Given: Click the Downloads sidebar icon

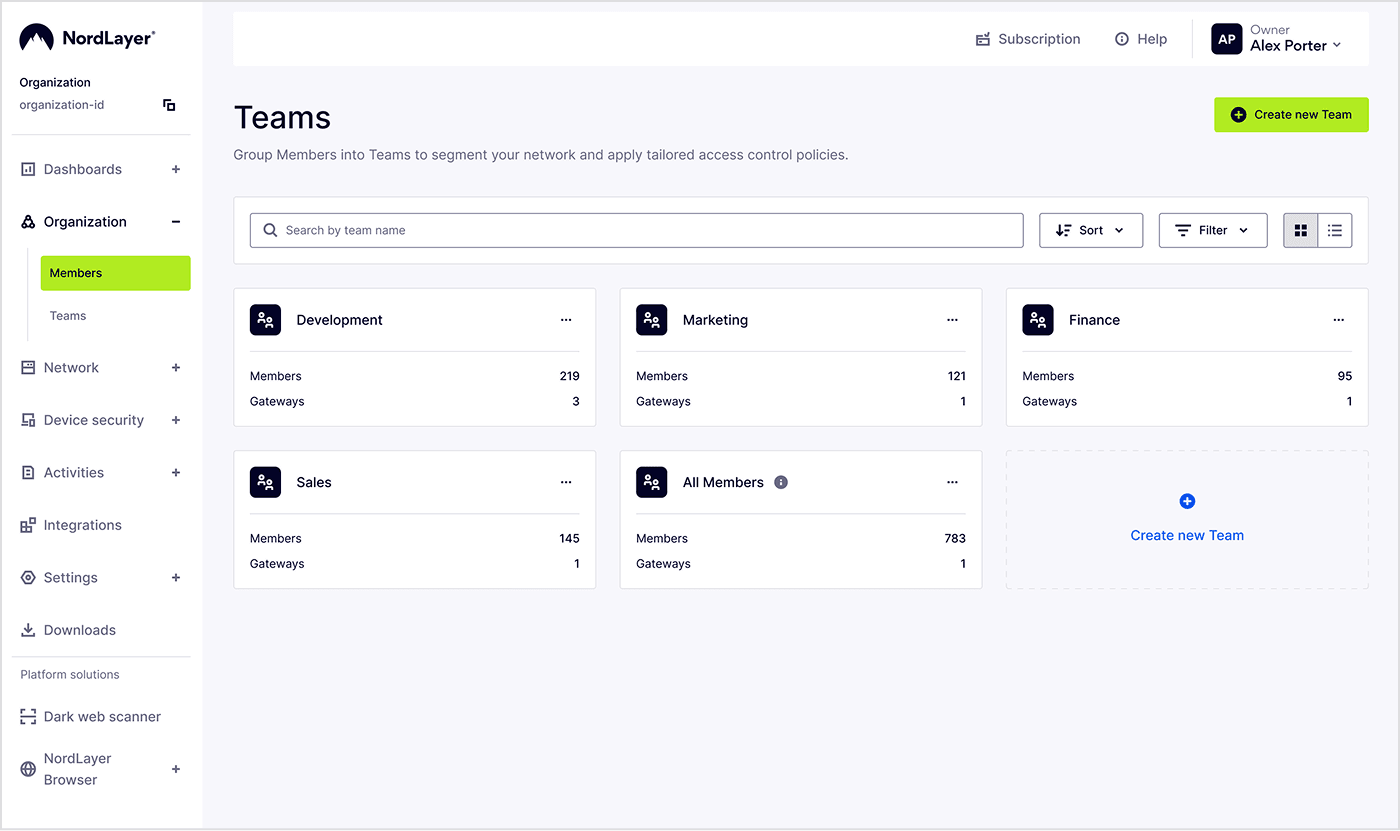Looking at the screenshot, I should pyautogui.click(x=28, y=630).
